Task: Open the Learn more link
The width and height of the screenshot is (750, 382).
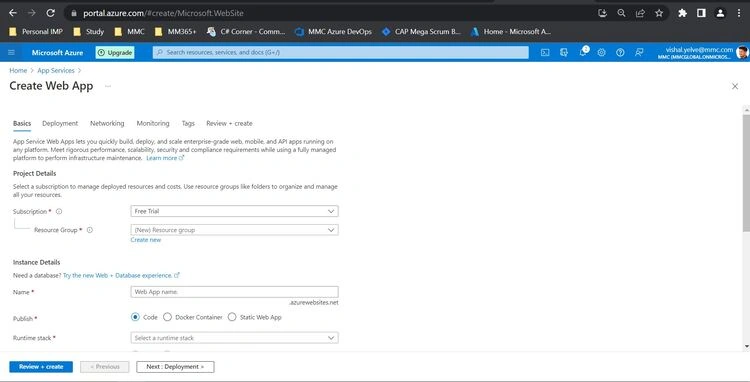Action: [x=165, y=158]
